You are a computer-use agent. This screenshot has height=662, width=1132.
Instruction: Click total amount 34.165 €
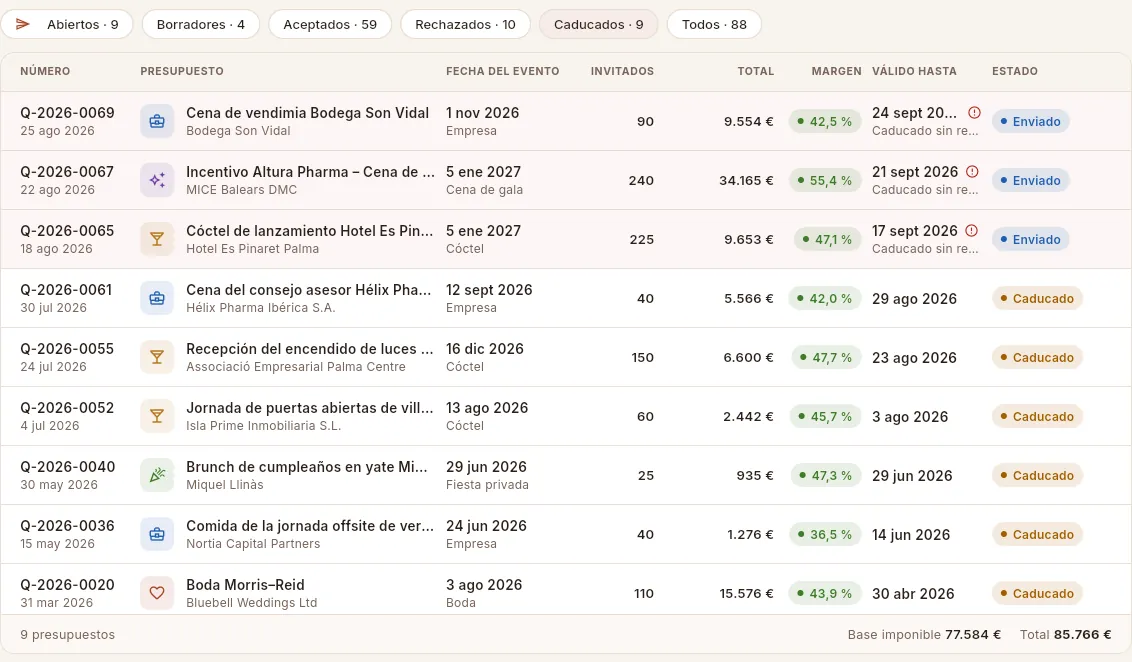click(x=746, y=180)
